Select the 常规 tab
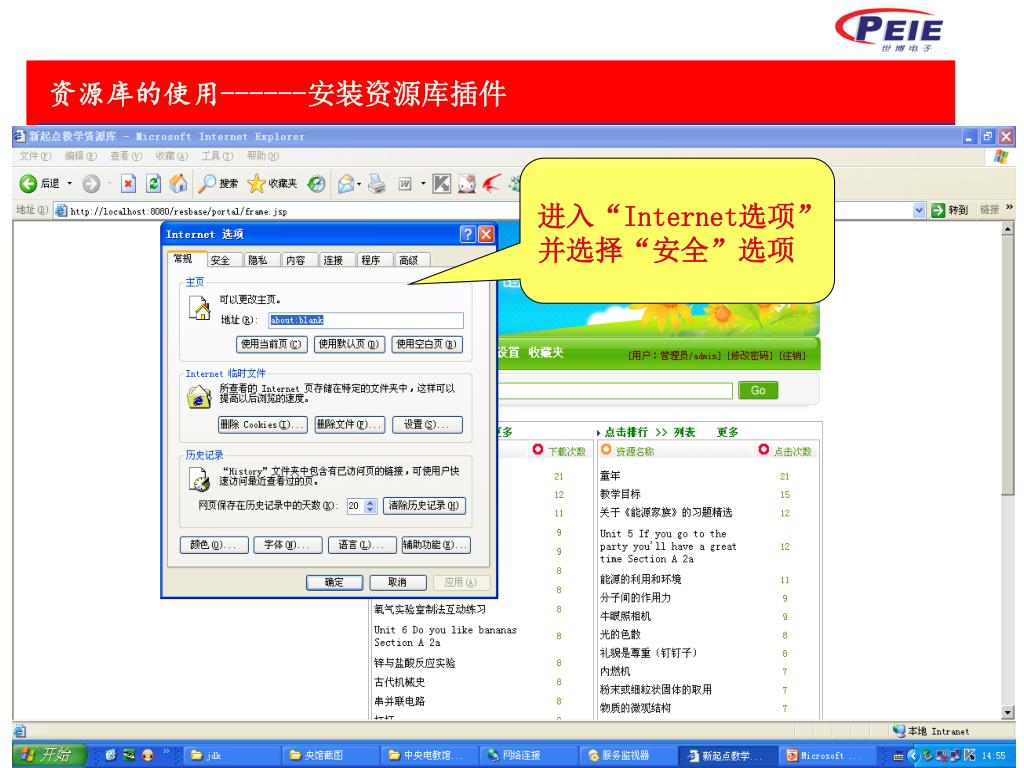 185,259
